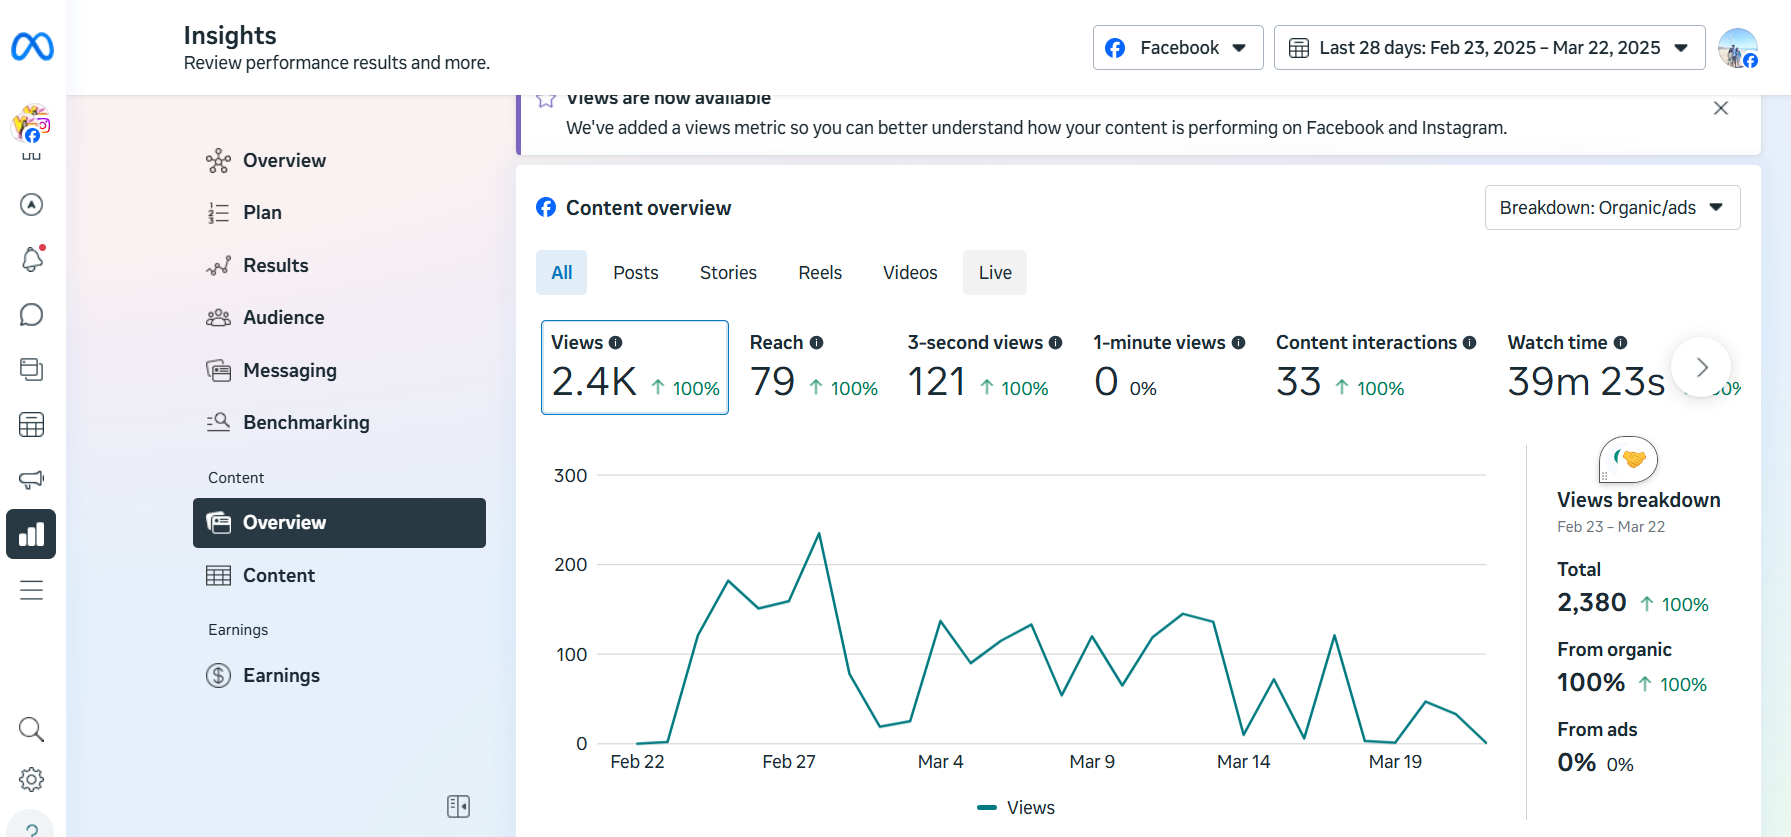This screenshot has width=1791, height=837.
Task: Open the all tools hamburger menu
Action: [32, 590]
